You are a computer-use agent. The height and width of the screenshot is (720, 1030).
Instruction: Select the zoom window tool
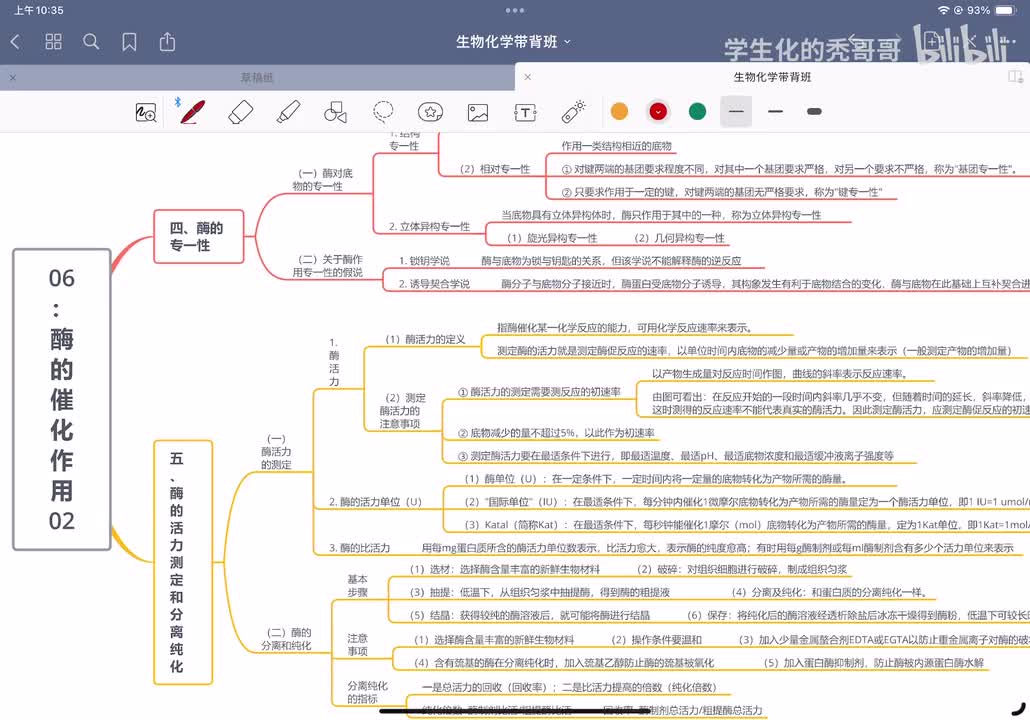tap(145, 112)
